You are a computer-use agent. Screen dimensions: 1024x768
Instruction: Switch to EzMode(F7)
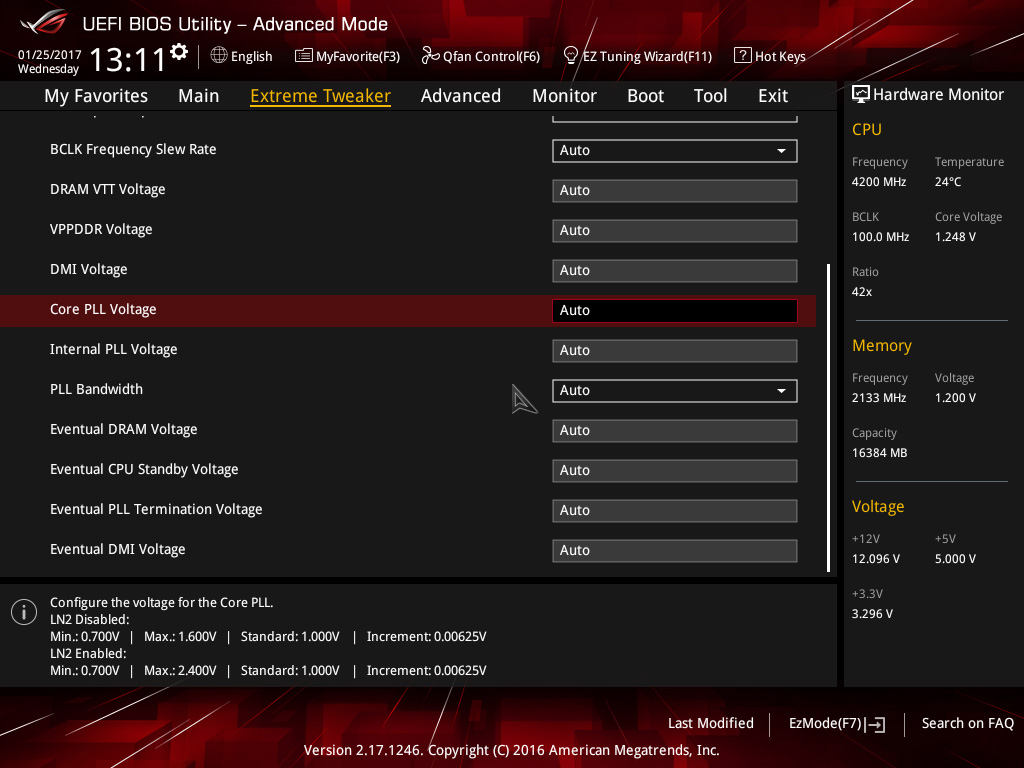tap(837, 724)
